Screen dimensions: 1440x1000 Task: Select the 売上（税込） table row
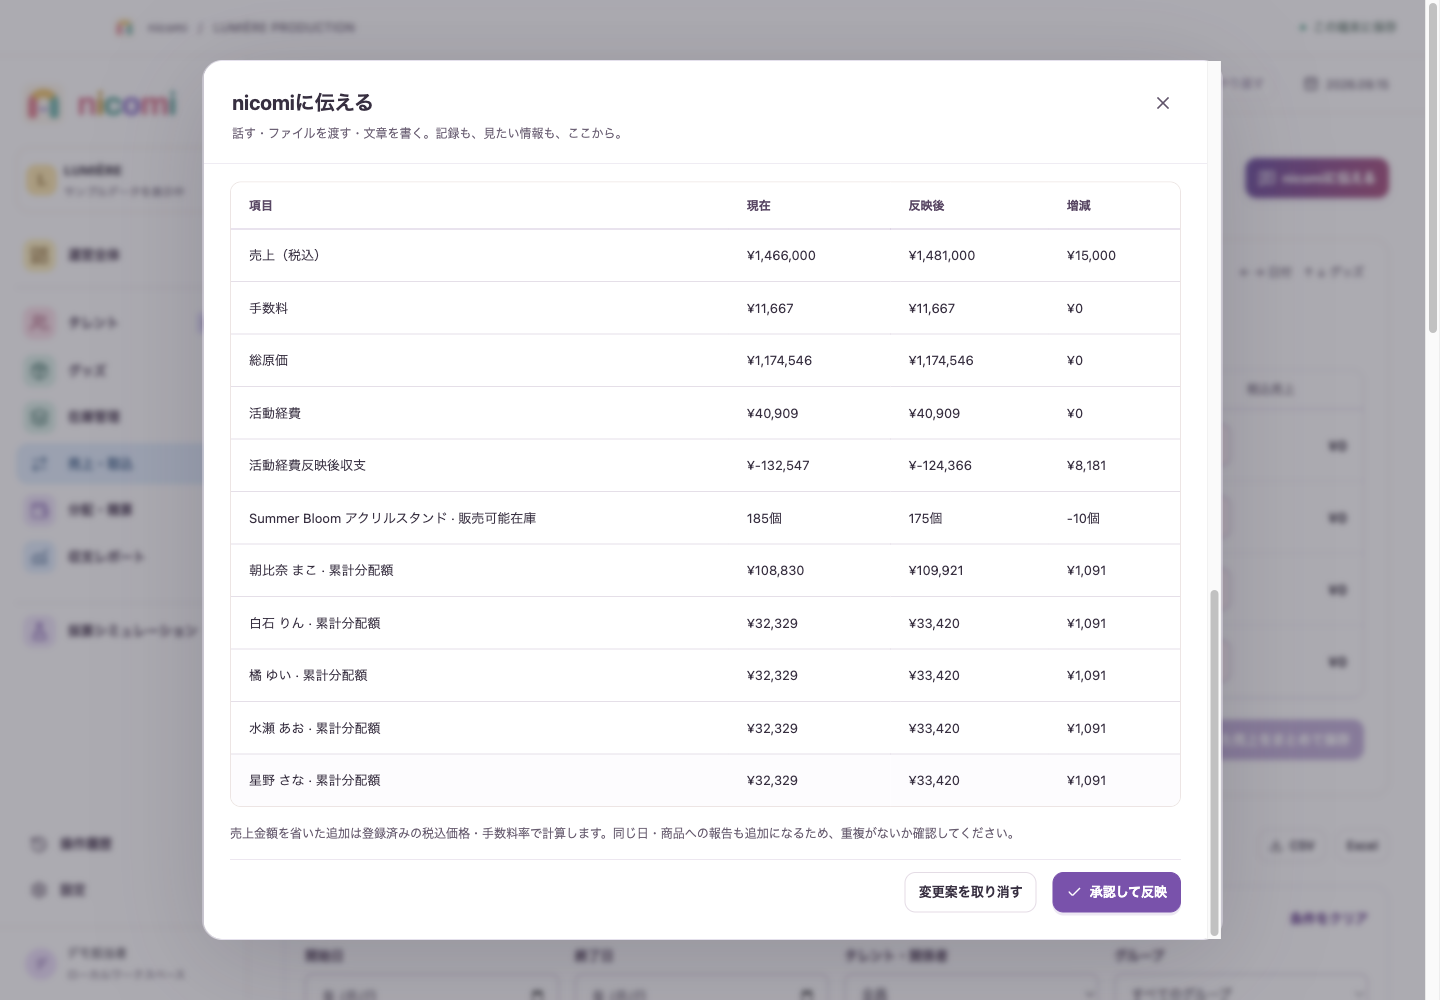click(x=705, y=256)
